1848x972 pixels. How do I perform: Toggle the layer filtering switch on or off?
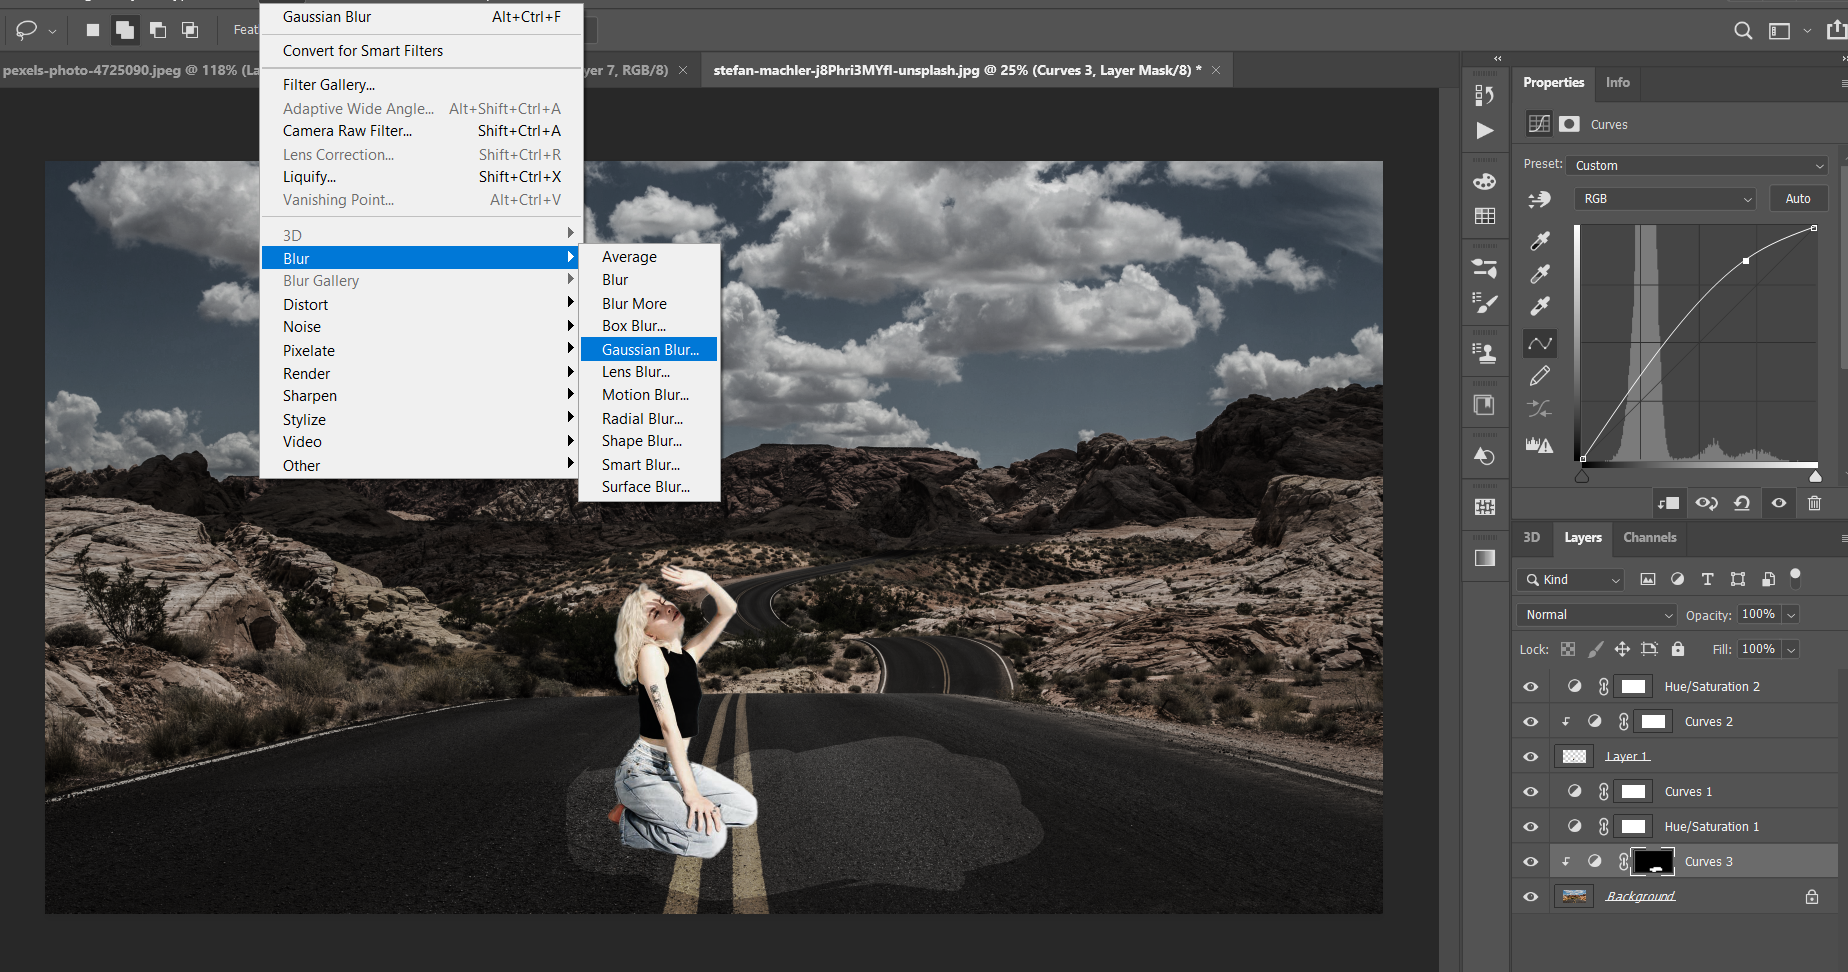click(1795, 577)
